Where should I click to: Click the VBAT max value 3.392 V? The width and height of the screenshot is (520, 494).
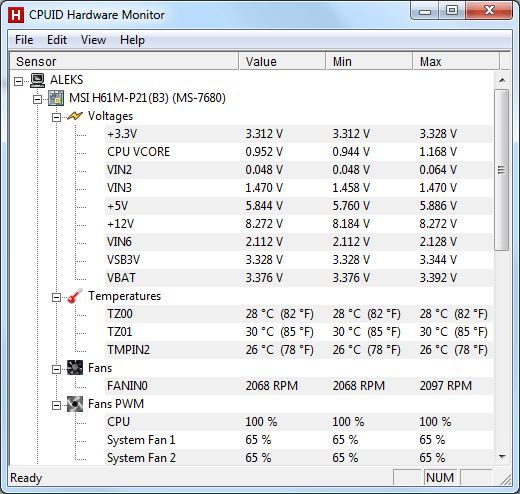click(438, 278)
